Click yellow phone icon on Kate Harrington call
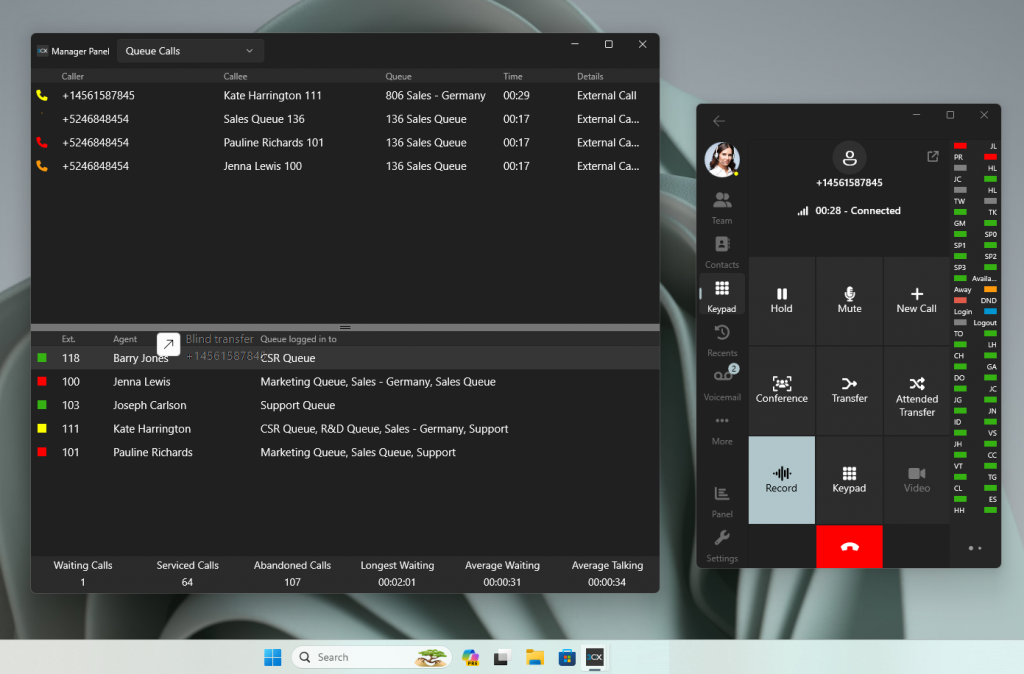This screenshot has width=1024, height=674. pyautogui.click(x=42, y=95)
